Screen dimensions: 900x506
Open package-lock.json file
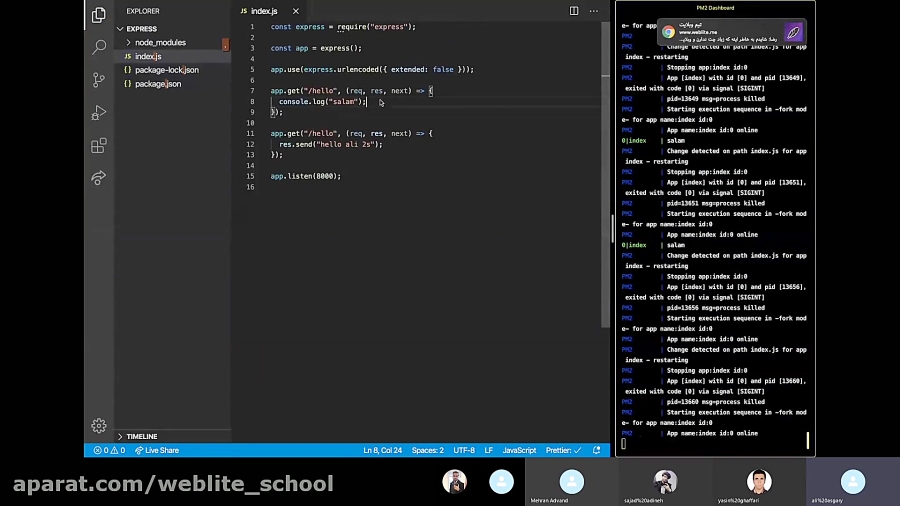(167, 70)
